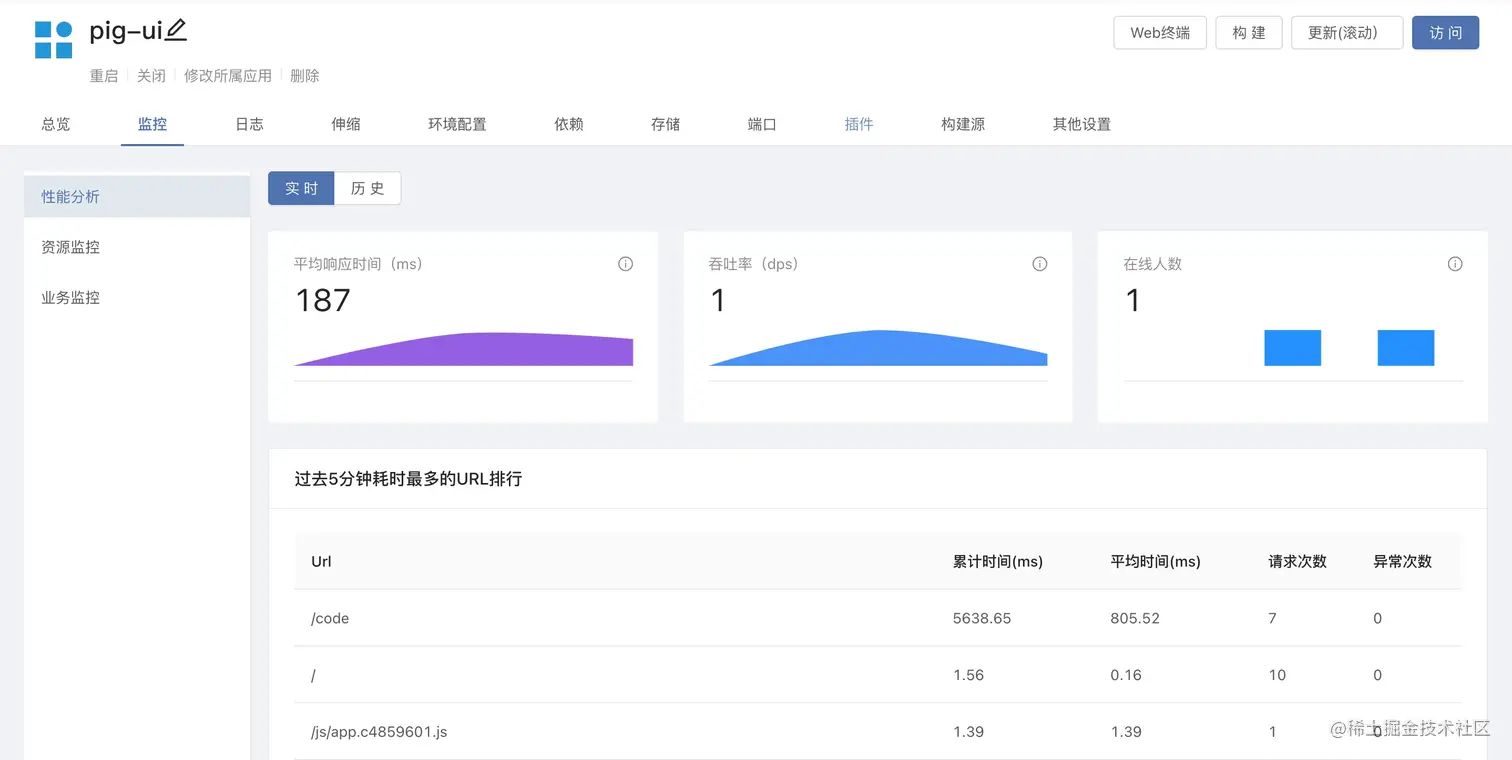Click the first online users bar
Image resolution: width=1512 pixels, height=760 pixels.
click(x=1293, y=348)
